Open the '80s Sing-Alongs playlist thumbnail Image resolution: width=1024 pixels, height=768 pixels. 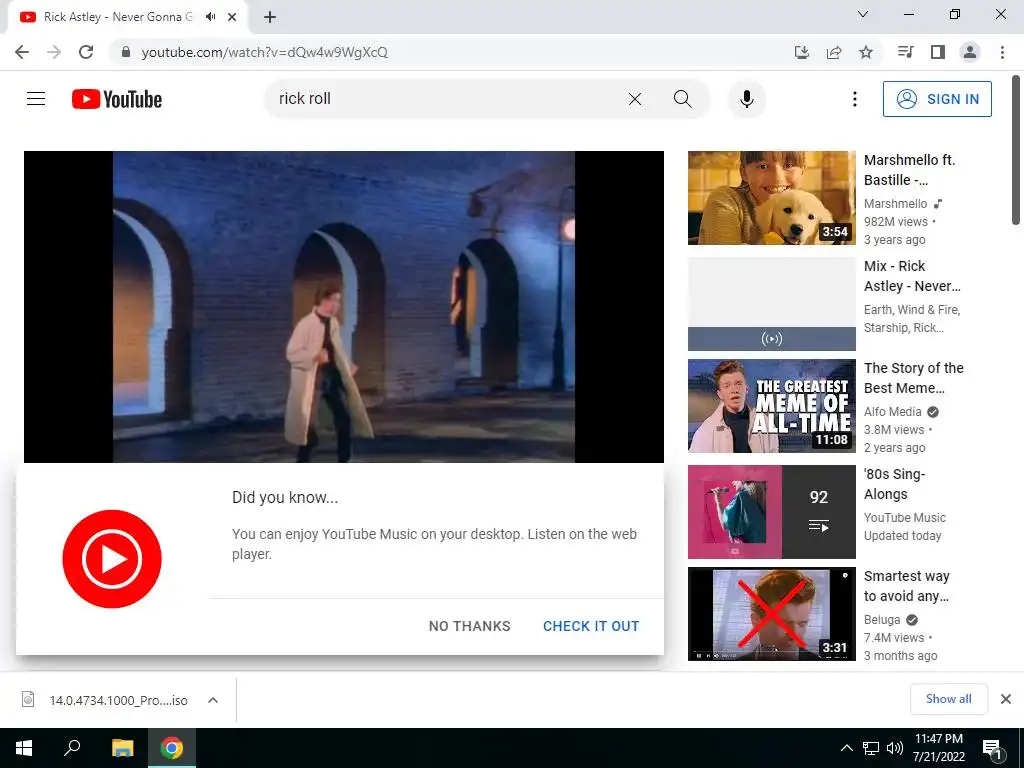tap(771, 512)
